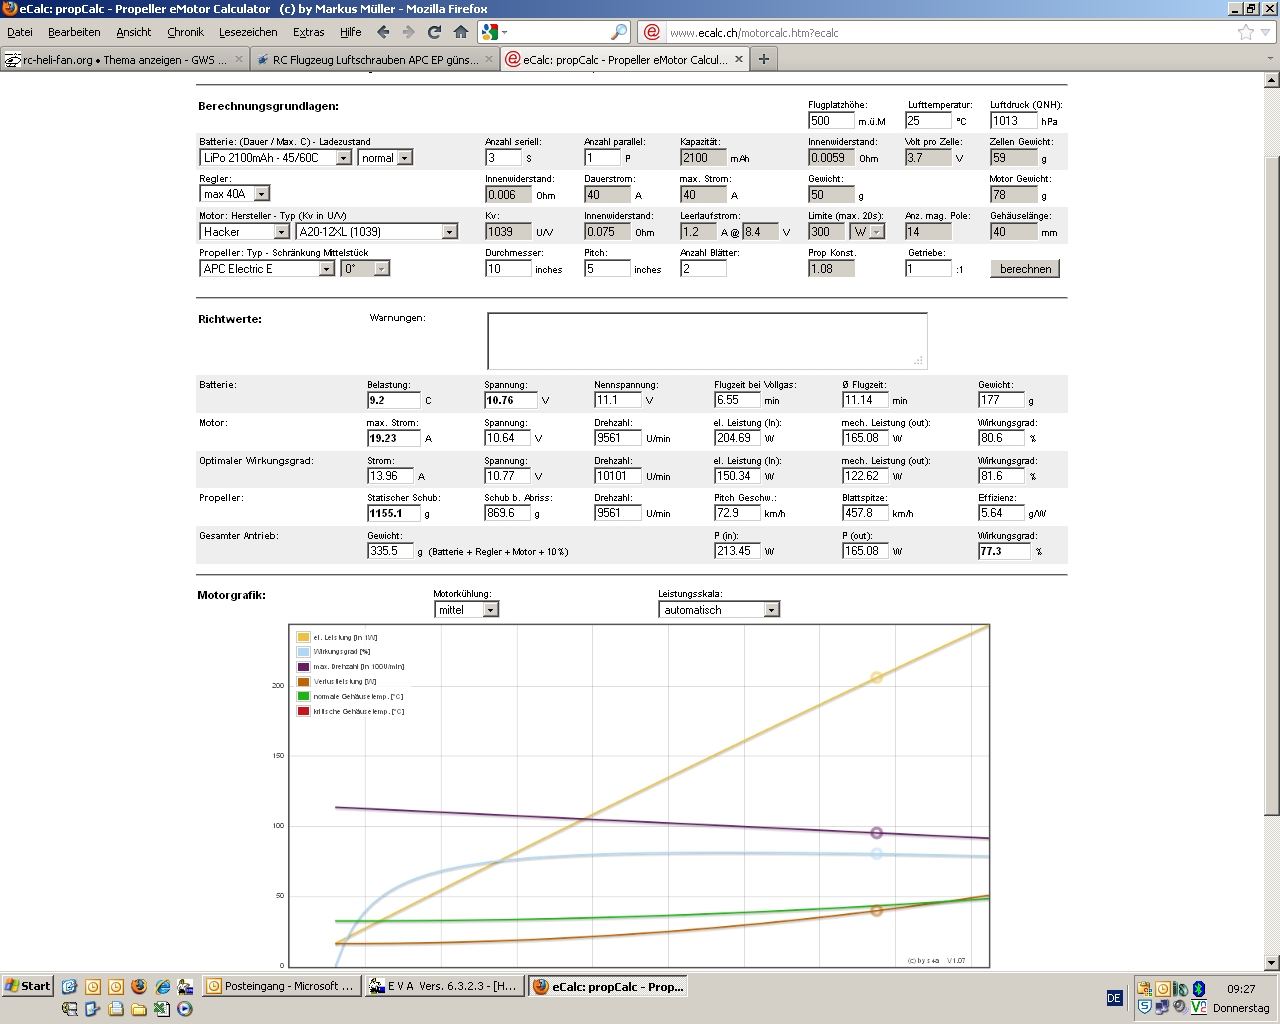Close the RC Flugzeug Luftschrauben tab
This screenshot has width=1280, height=1024.
pyautogui.click(x=489, y=59)
